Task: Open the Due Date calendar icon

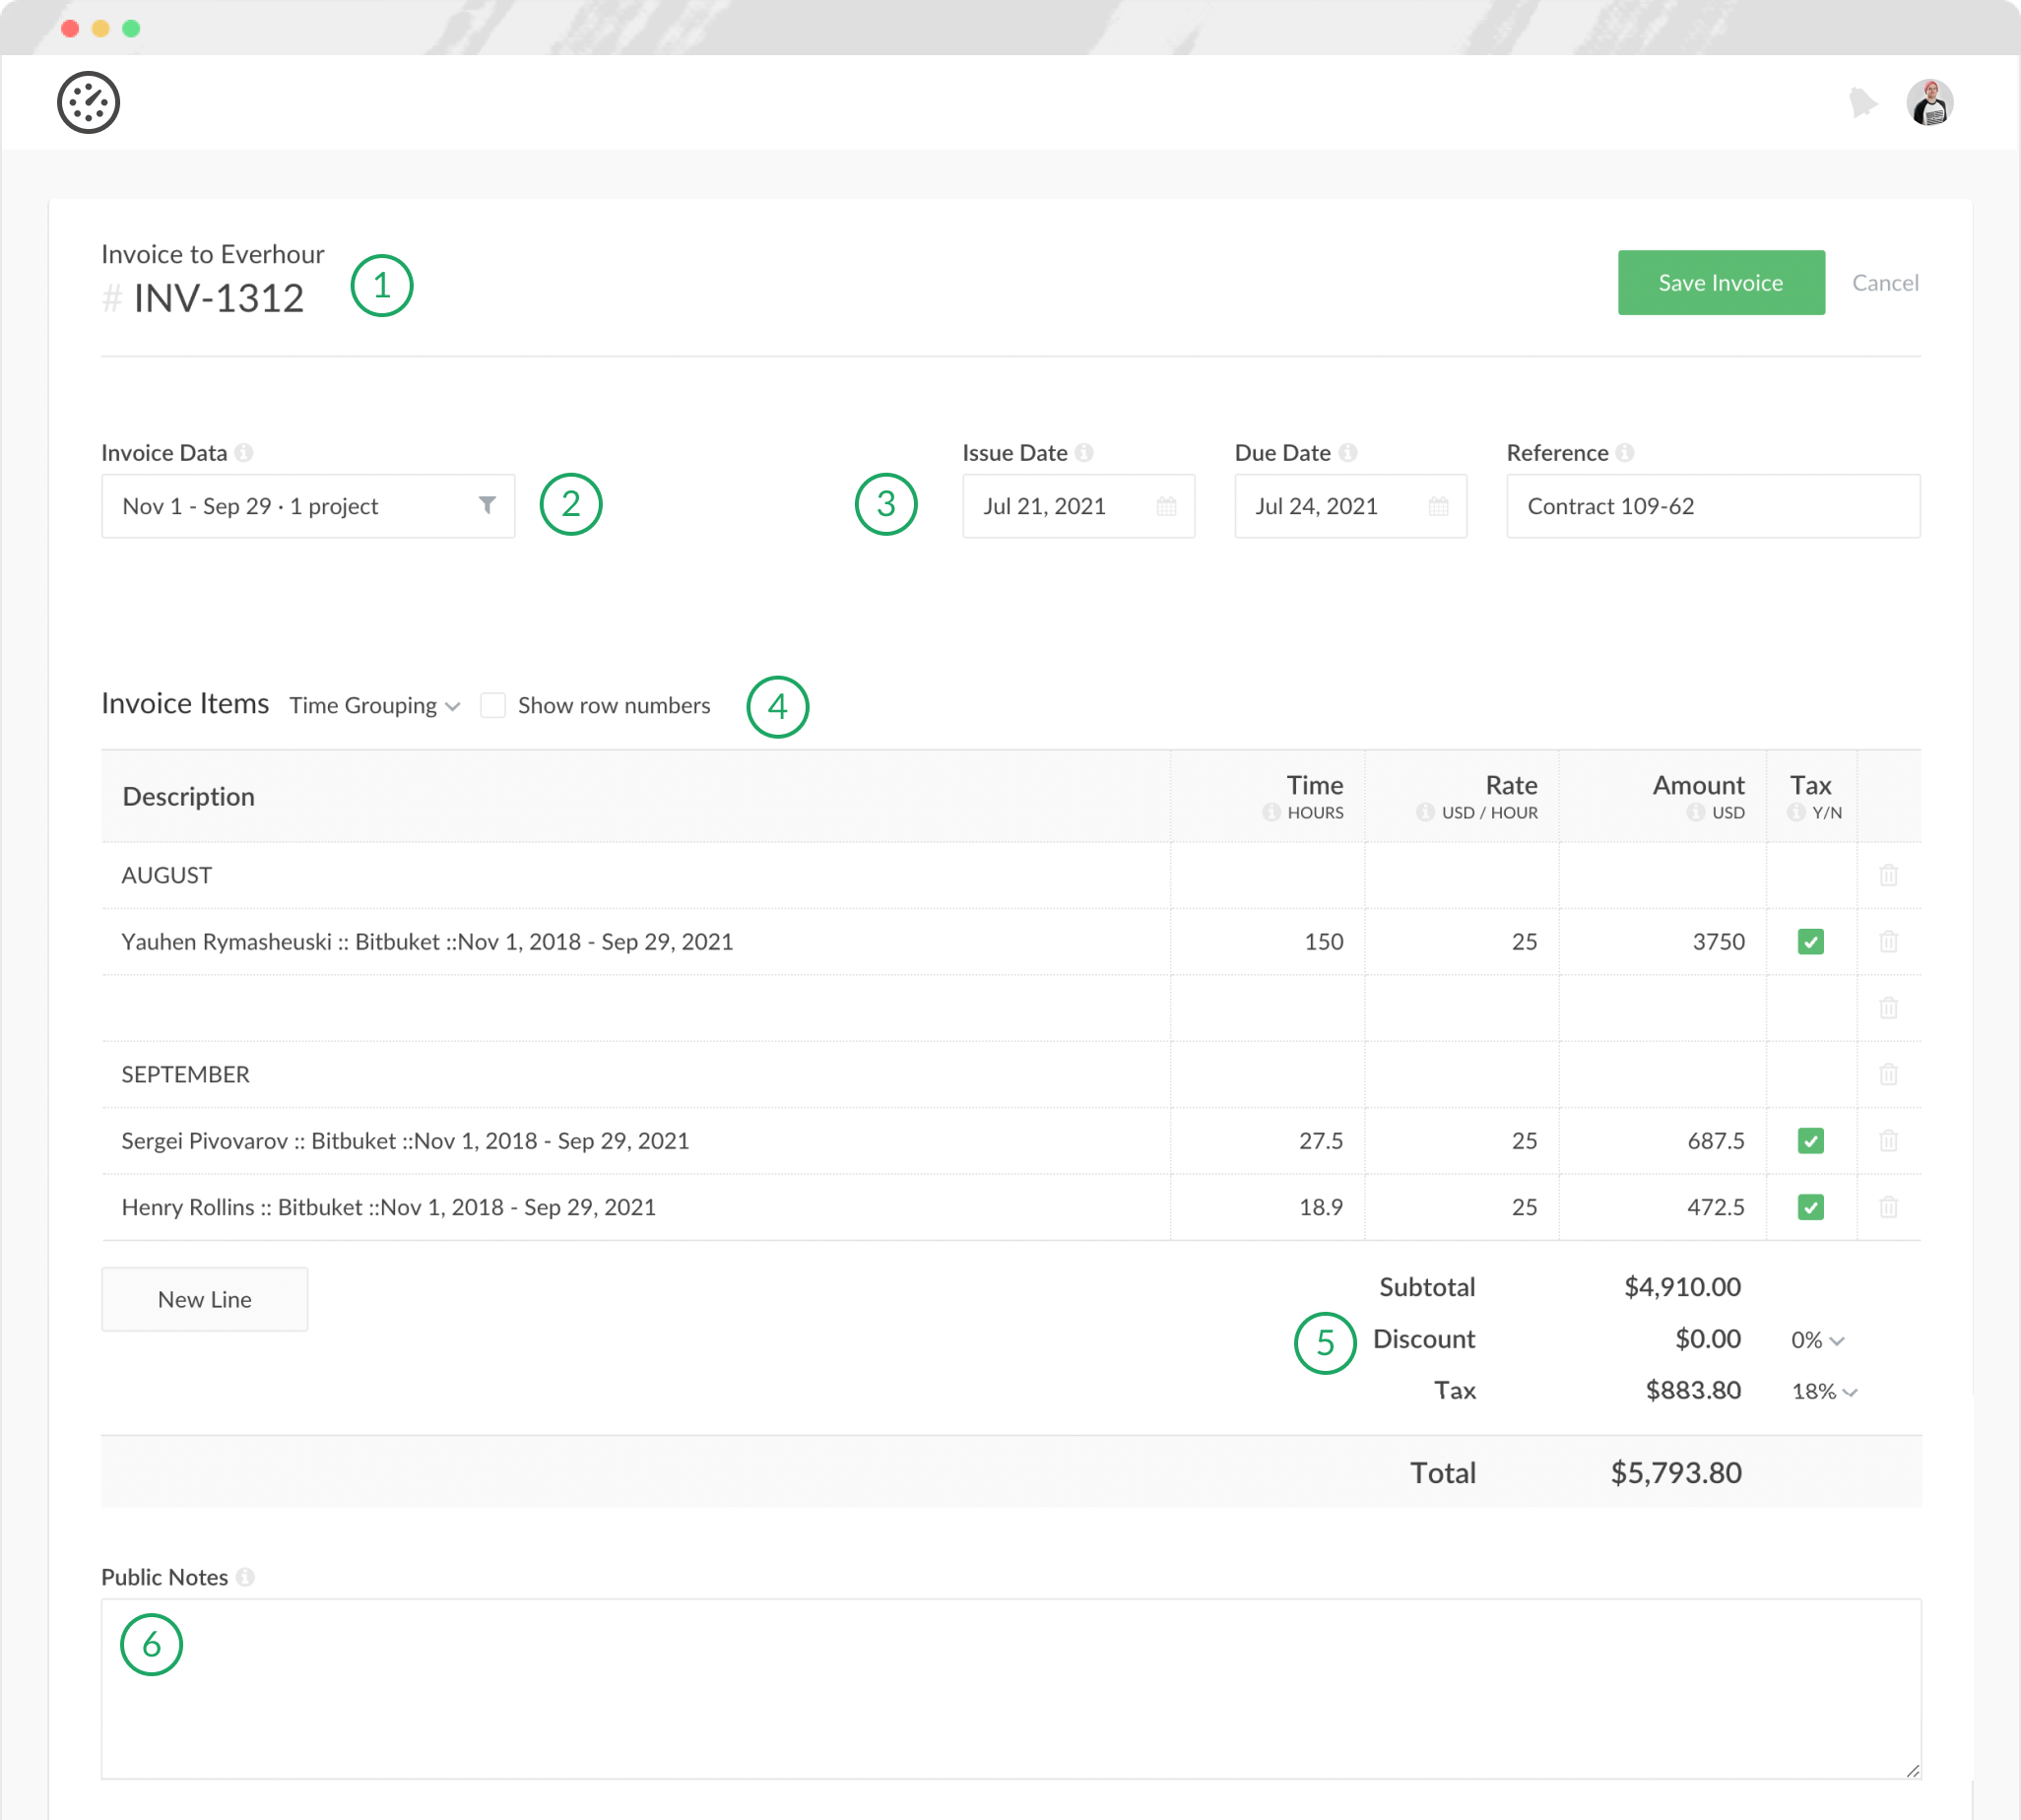Action: tap(1438, 506)
